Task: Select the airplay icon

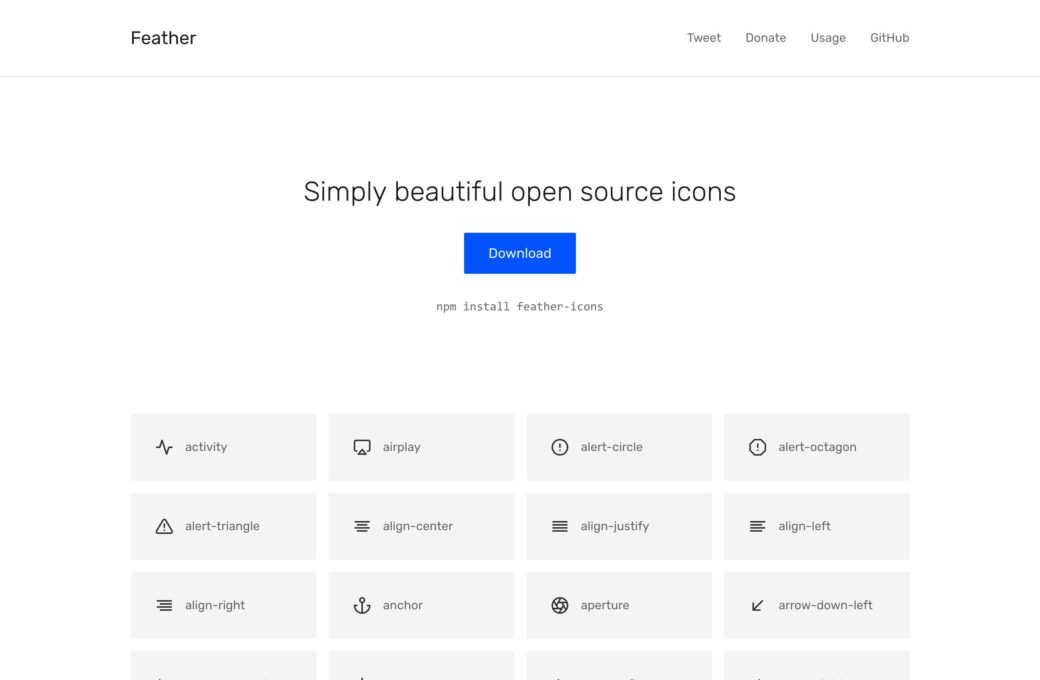Action: tap(421, 447)
